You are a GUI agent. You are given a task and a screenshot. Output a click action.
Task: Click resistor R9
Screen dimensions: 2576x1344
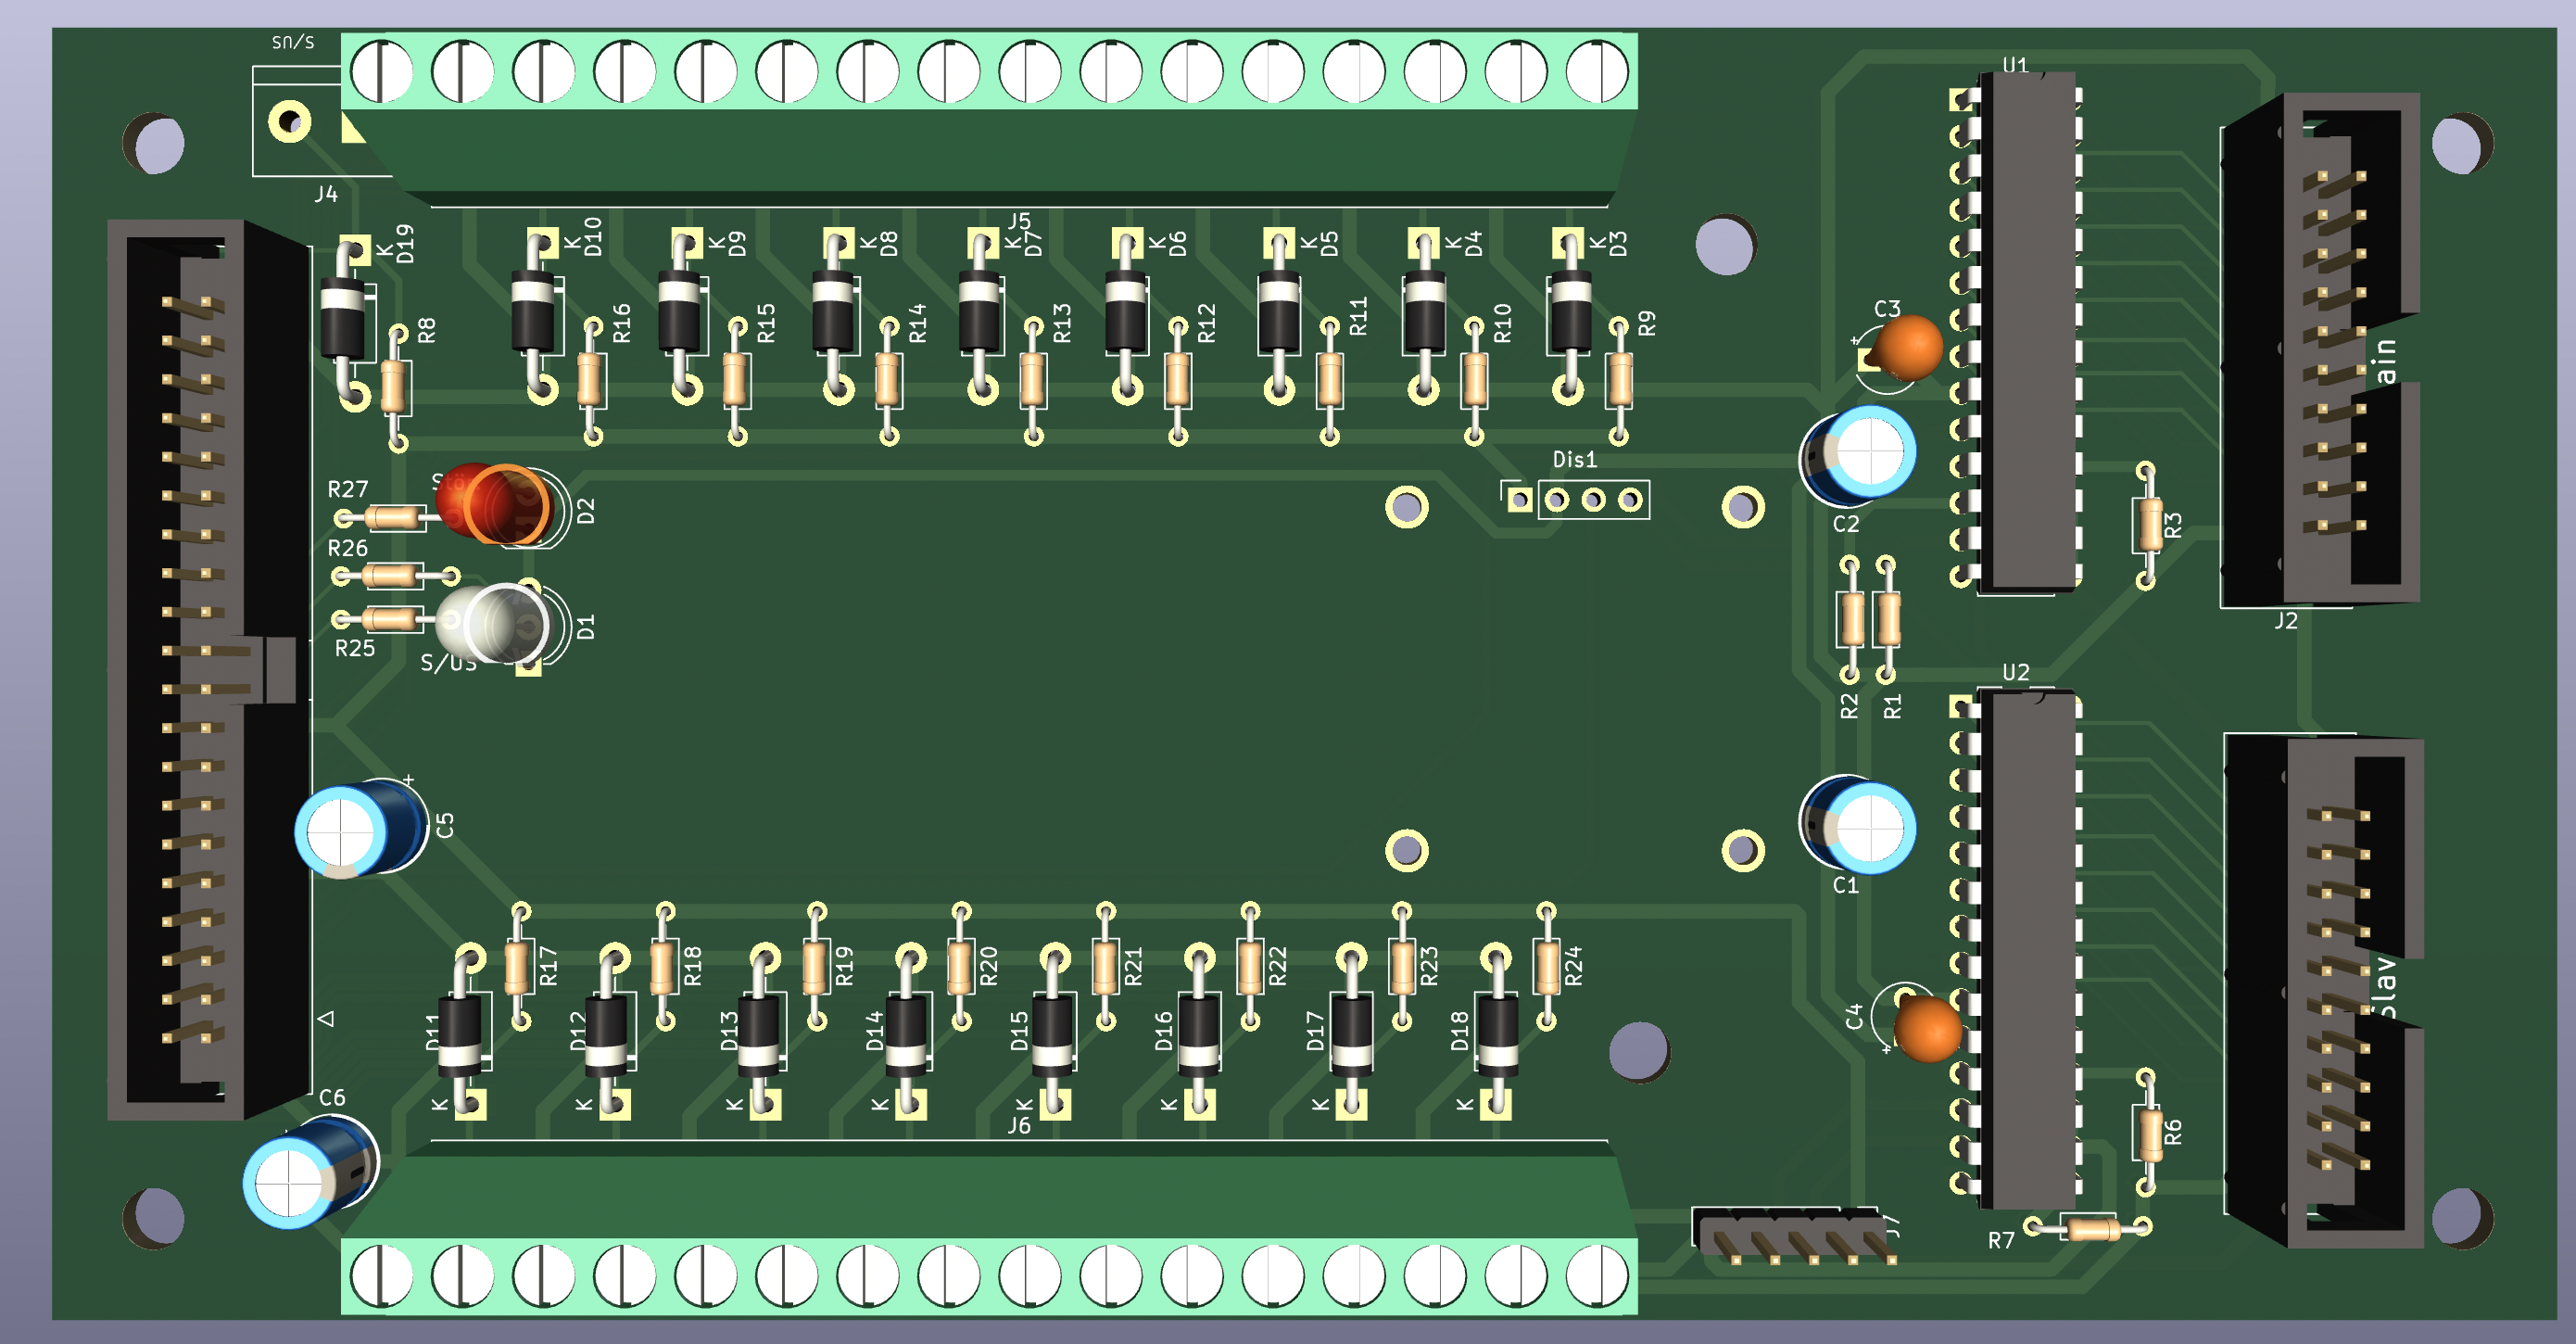[1619, 379]
